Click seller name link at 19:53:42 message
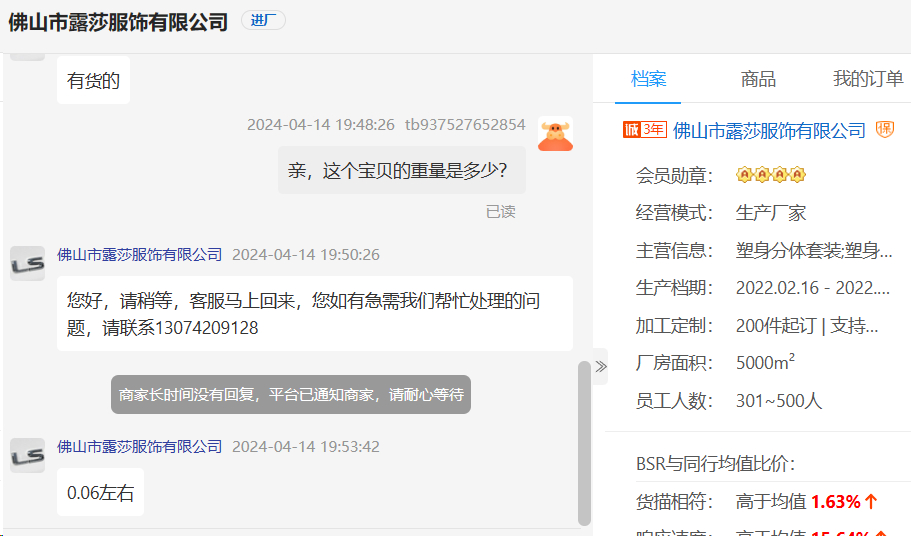 point(139,446)
